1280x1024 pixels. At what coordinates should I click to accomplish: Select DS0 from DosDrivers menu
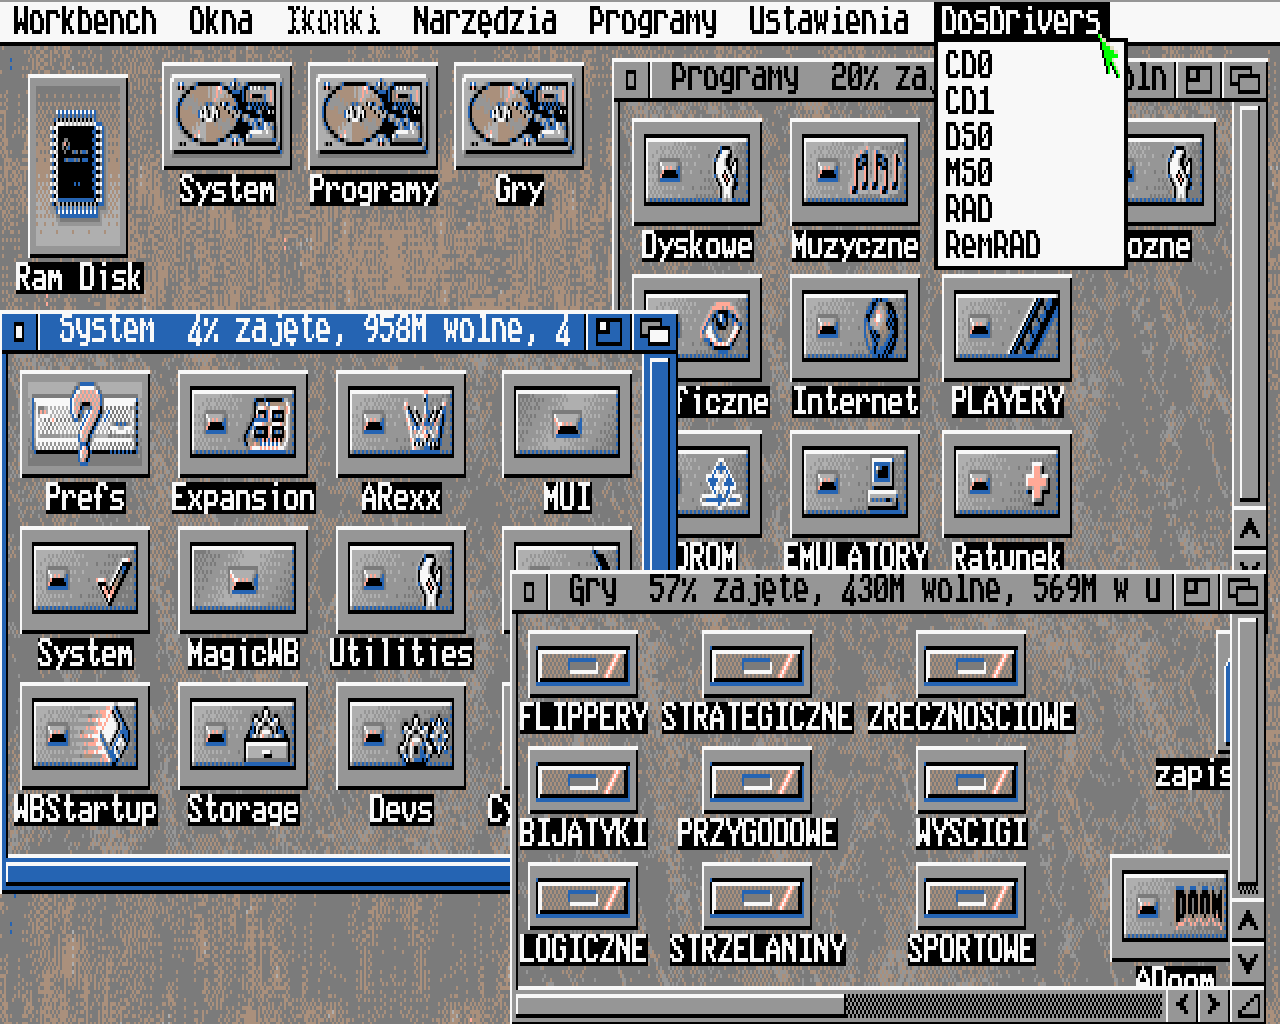[x=1031, y=137]
